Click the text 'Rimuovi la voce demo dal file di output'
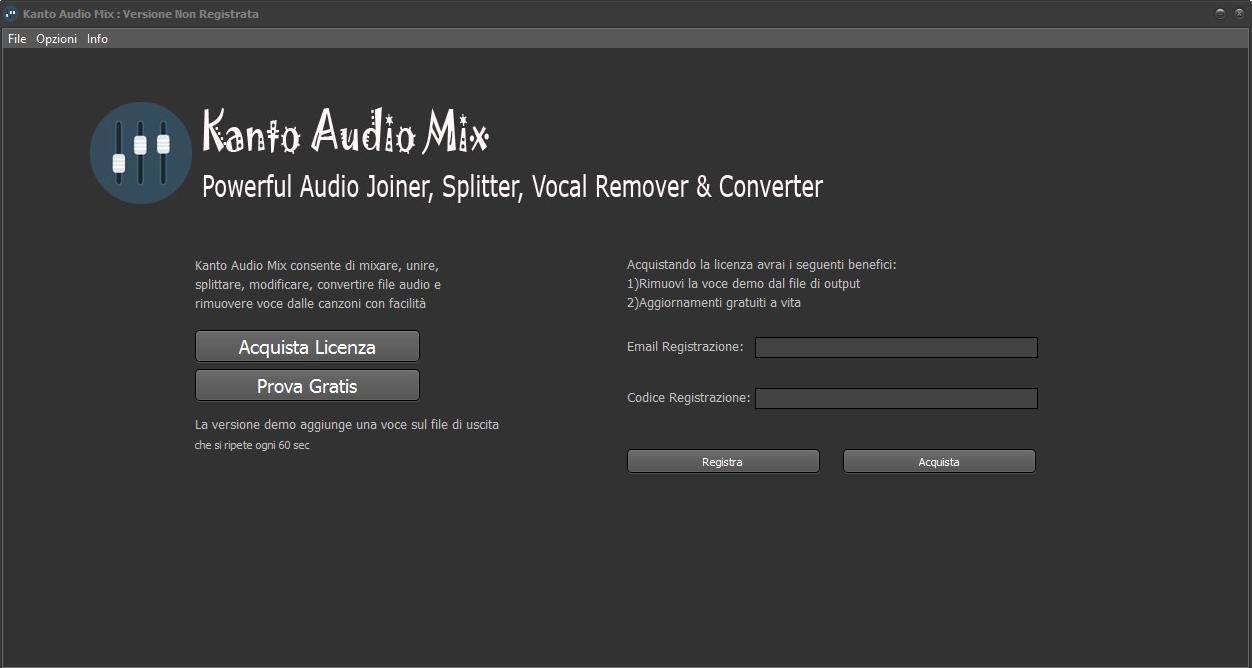 [x=749, y=284]
